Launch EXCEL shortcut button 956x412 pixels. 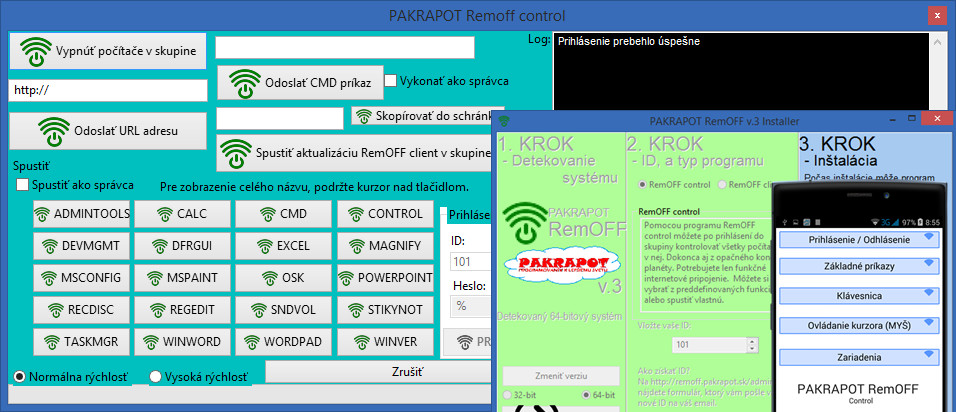point(284,246)
